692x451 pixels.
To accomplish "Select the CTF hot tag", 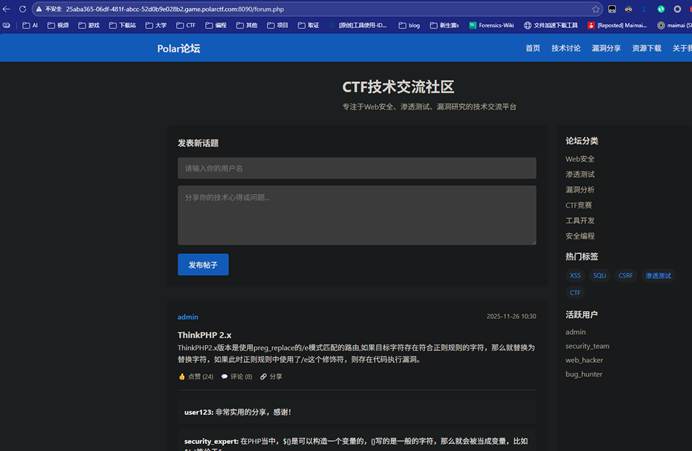I will click(x=575, y=293).
